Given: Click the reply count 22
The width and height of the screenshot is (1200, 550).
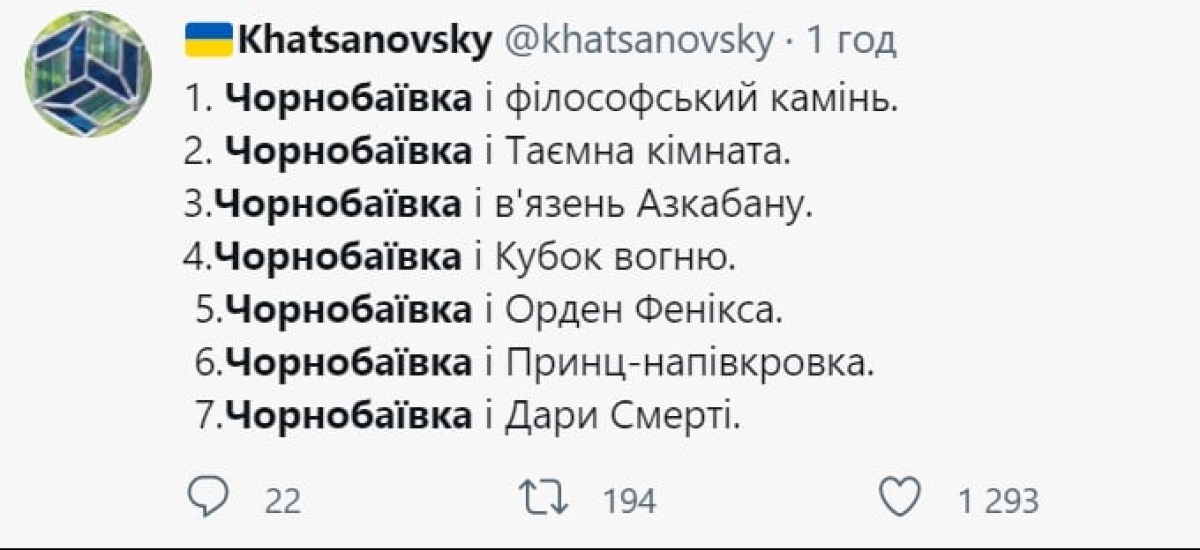Looking at the screenshot, I should (282, 500).
